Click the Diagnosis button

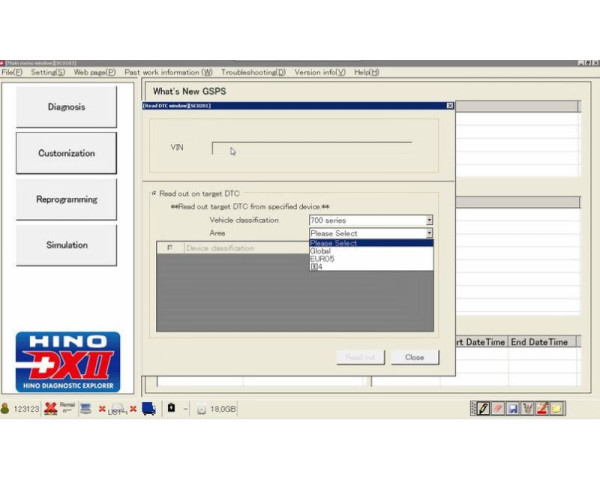[67, 107]
